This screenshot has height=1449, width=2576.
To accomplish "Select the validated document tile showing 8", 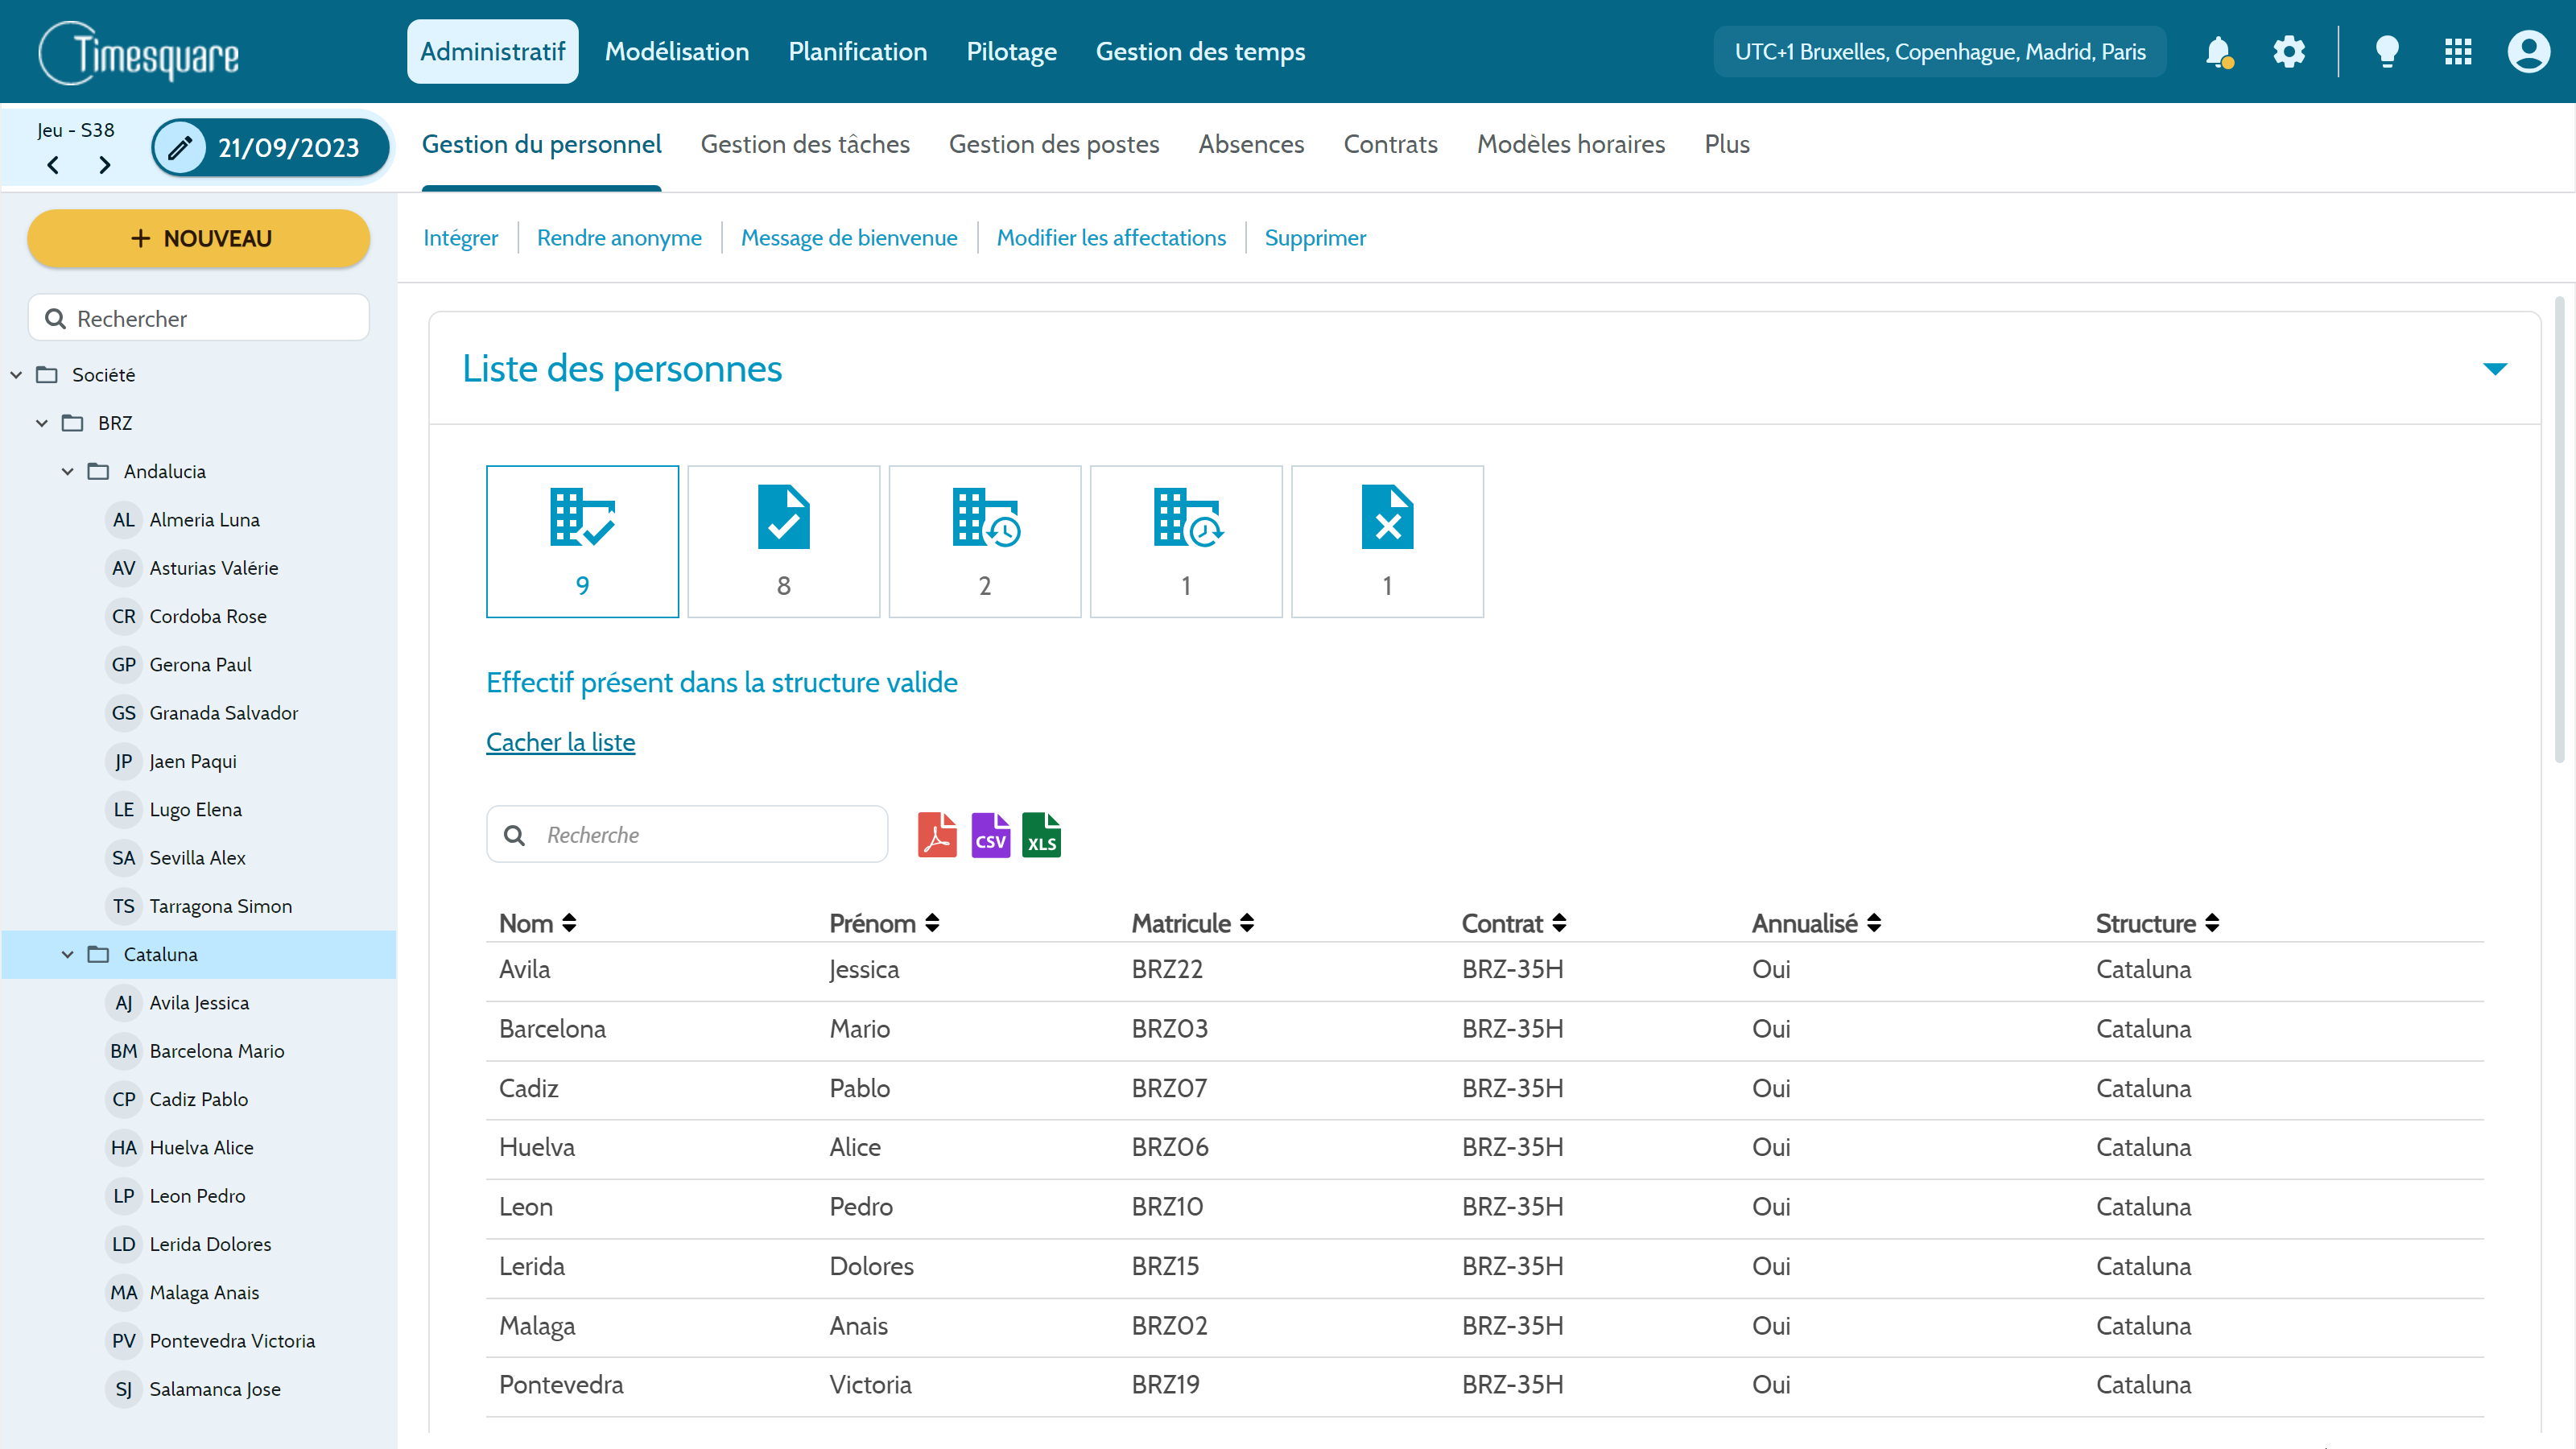I will click(x=783, y=541).
